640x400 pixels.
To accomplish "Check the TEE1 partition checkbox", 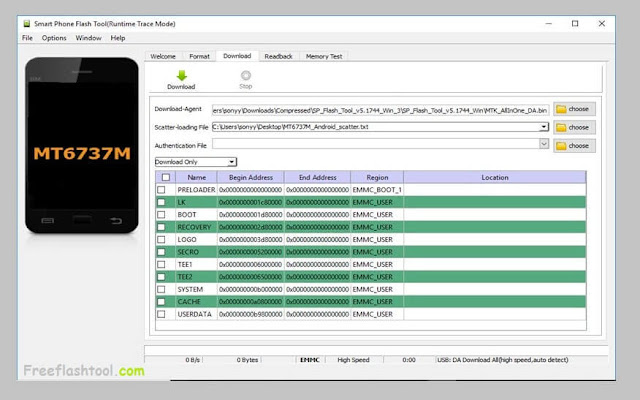I will [161, 264].
